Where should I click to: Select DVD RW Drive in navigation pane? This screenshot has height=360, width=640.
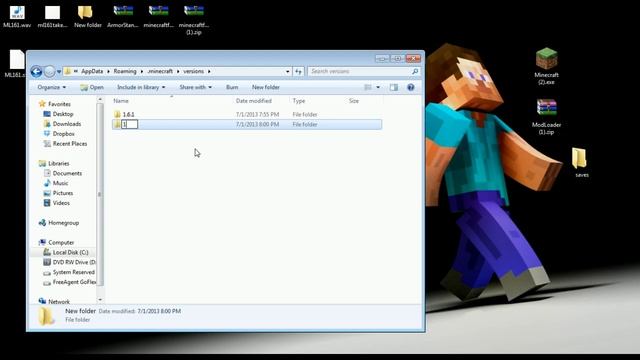point(69,262)
